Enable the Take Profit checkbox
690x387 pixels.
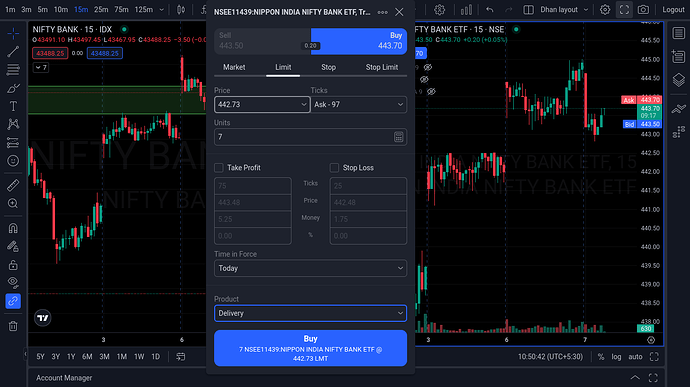point(219,168)
